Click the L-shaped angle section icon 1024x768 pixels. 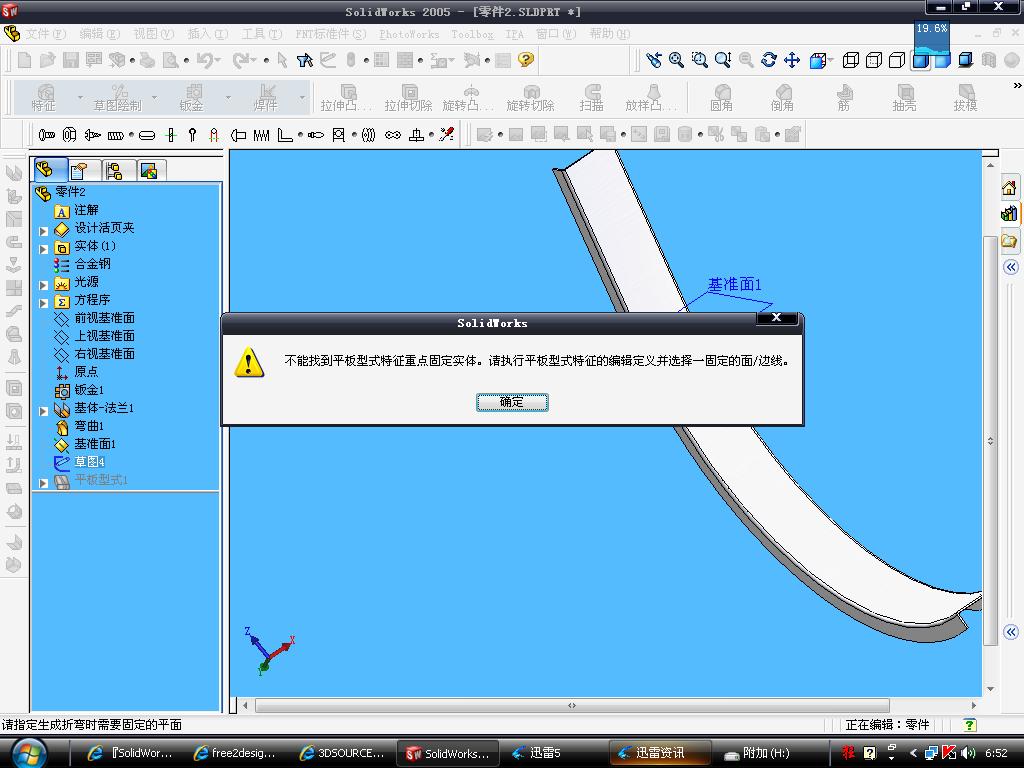(x=285, y=135)
